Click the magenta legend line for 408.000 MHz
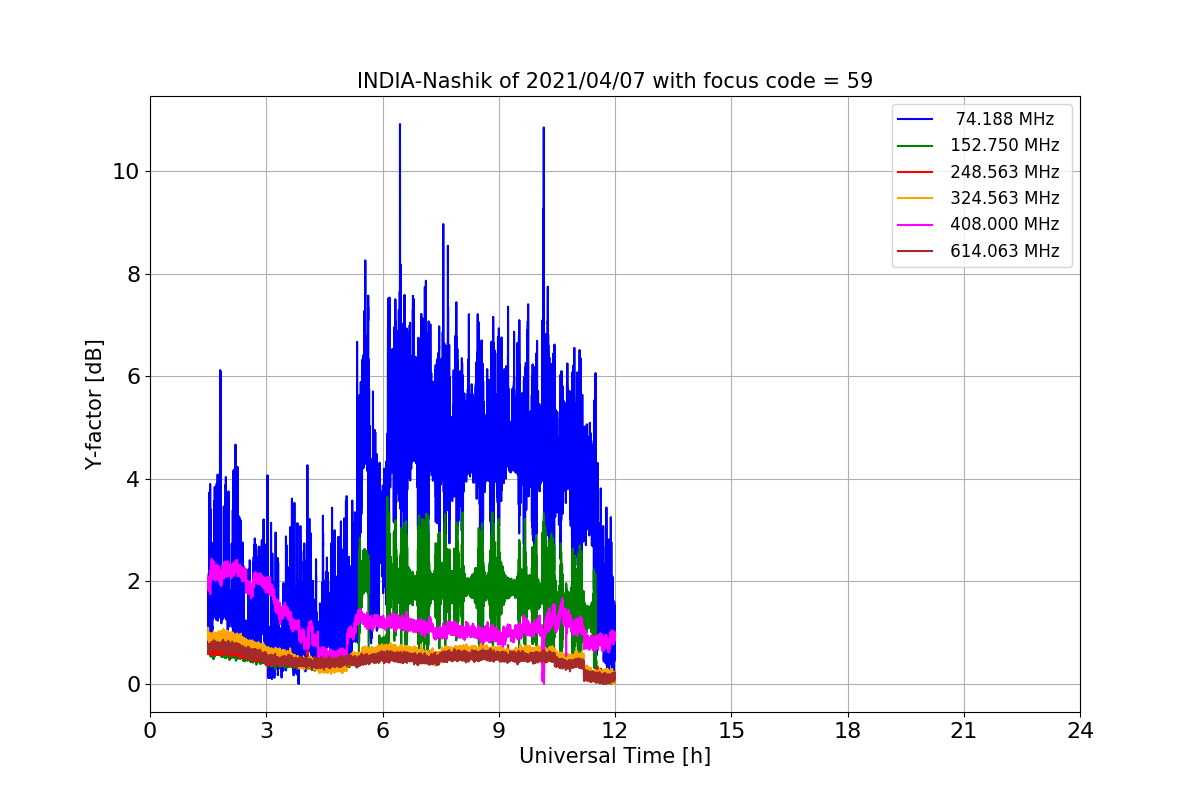Screen dimensions: 1200x800 click(x=915, y=225)
